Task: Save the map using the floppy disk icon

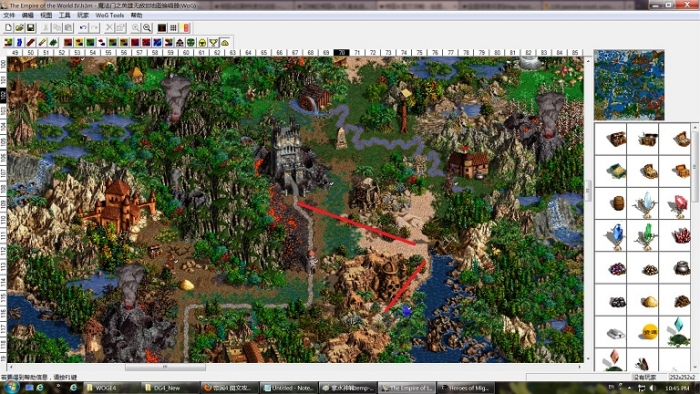Action: 30,28
